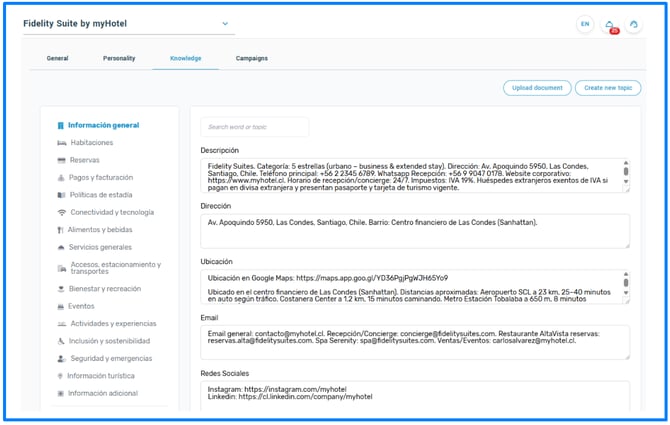
Task: Click the Search word or topic field
Action: tap(254, 127)
